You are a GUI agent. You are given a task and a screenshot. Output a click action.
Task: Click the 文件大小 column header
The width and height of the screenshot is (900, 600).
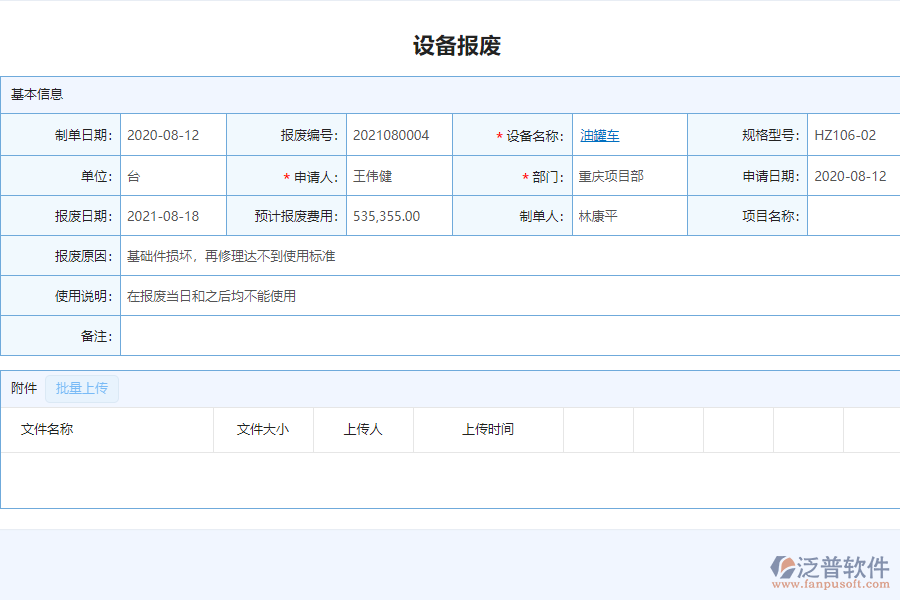262,429
